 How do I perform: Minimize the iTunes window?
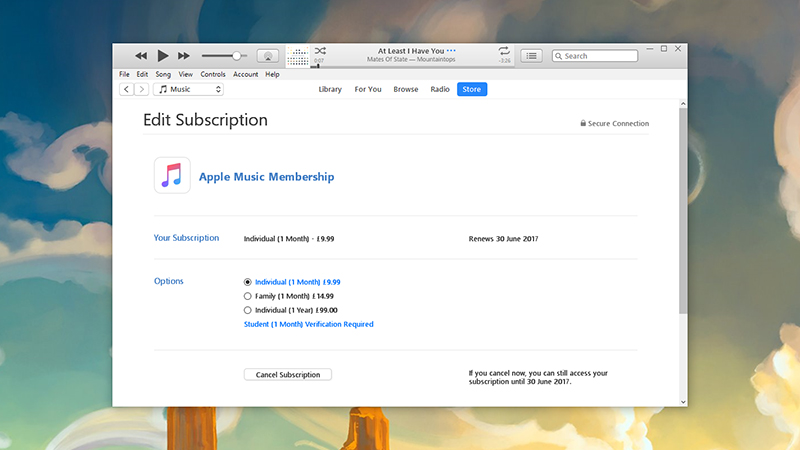point(649,49)
